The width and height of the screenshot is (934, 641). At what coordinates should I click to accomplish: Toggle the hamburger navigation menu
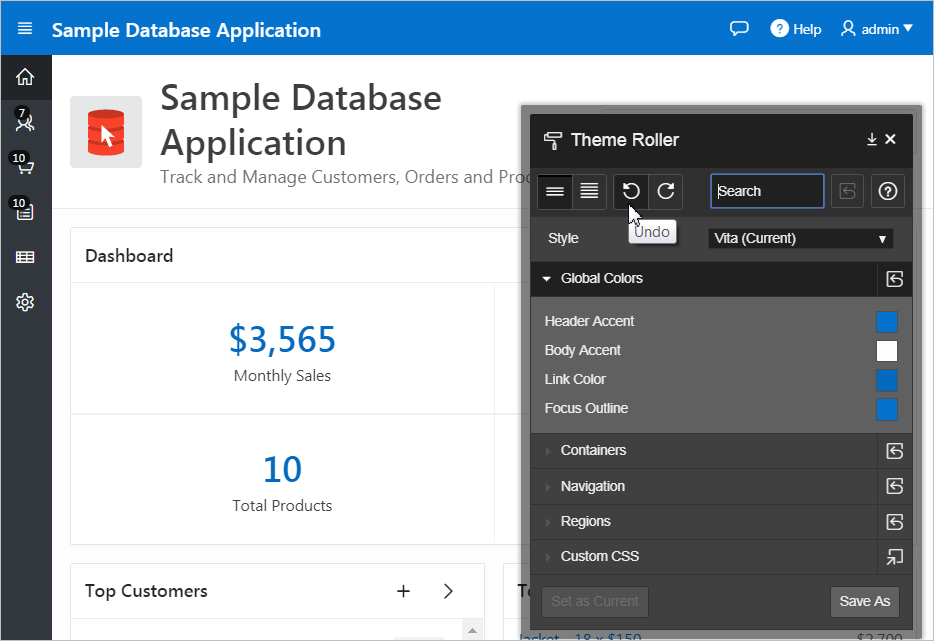click(25, 29)
